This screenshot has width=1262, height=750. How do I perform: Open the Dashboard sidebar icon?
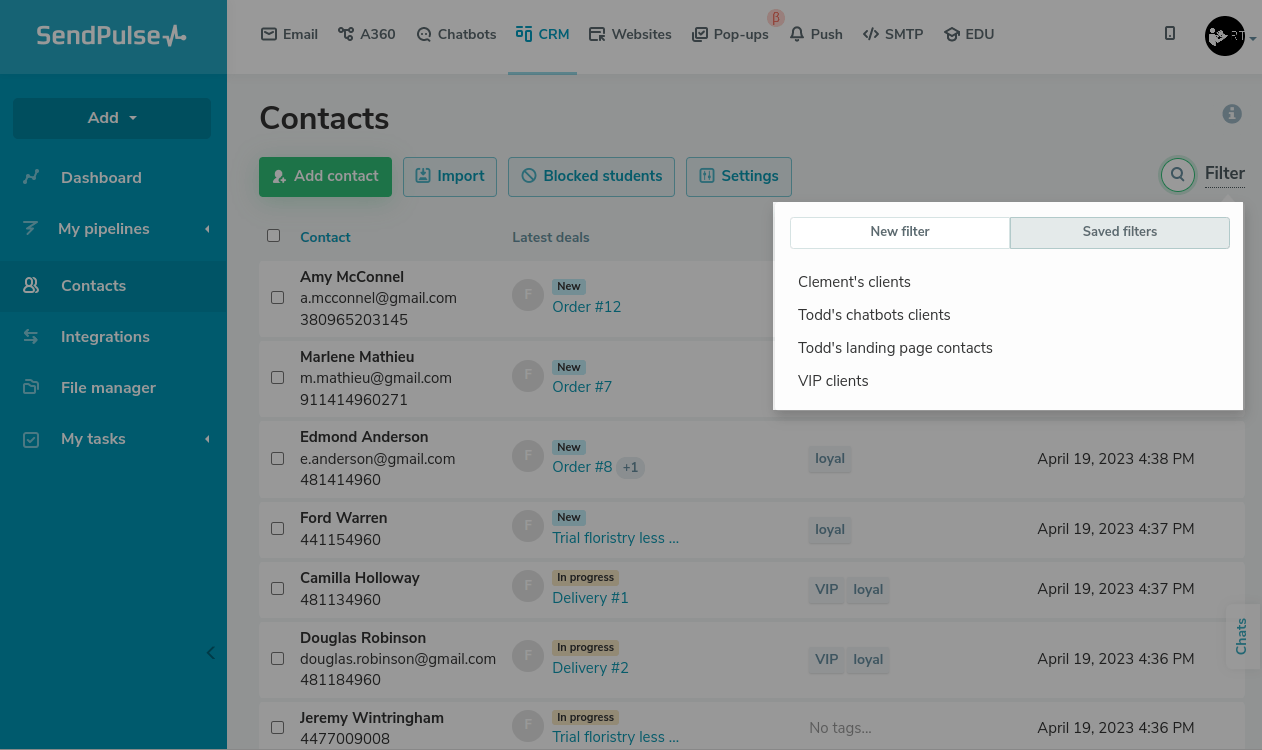[x=31, y=177]
